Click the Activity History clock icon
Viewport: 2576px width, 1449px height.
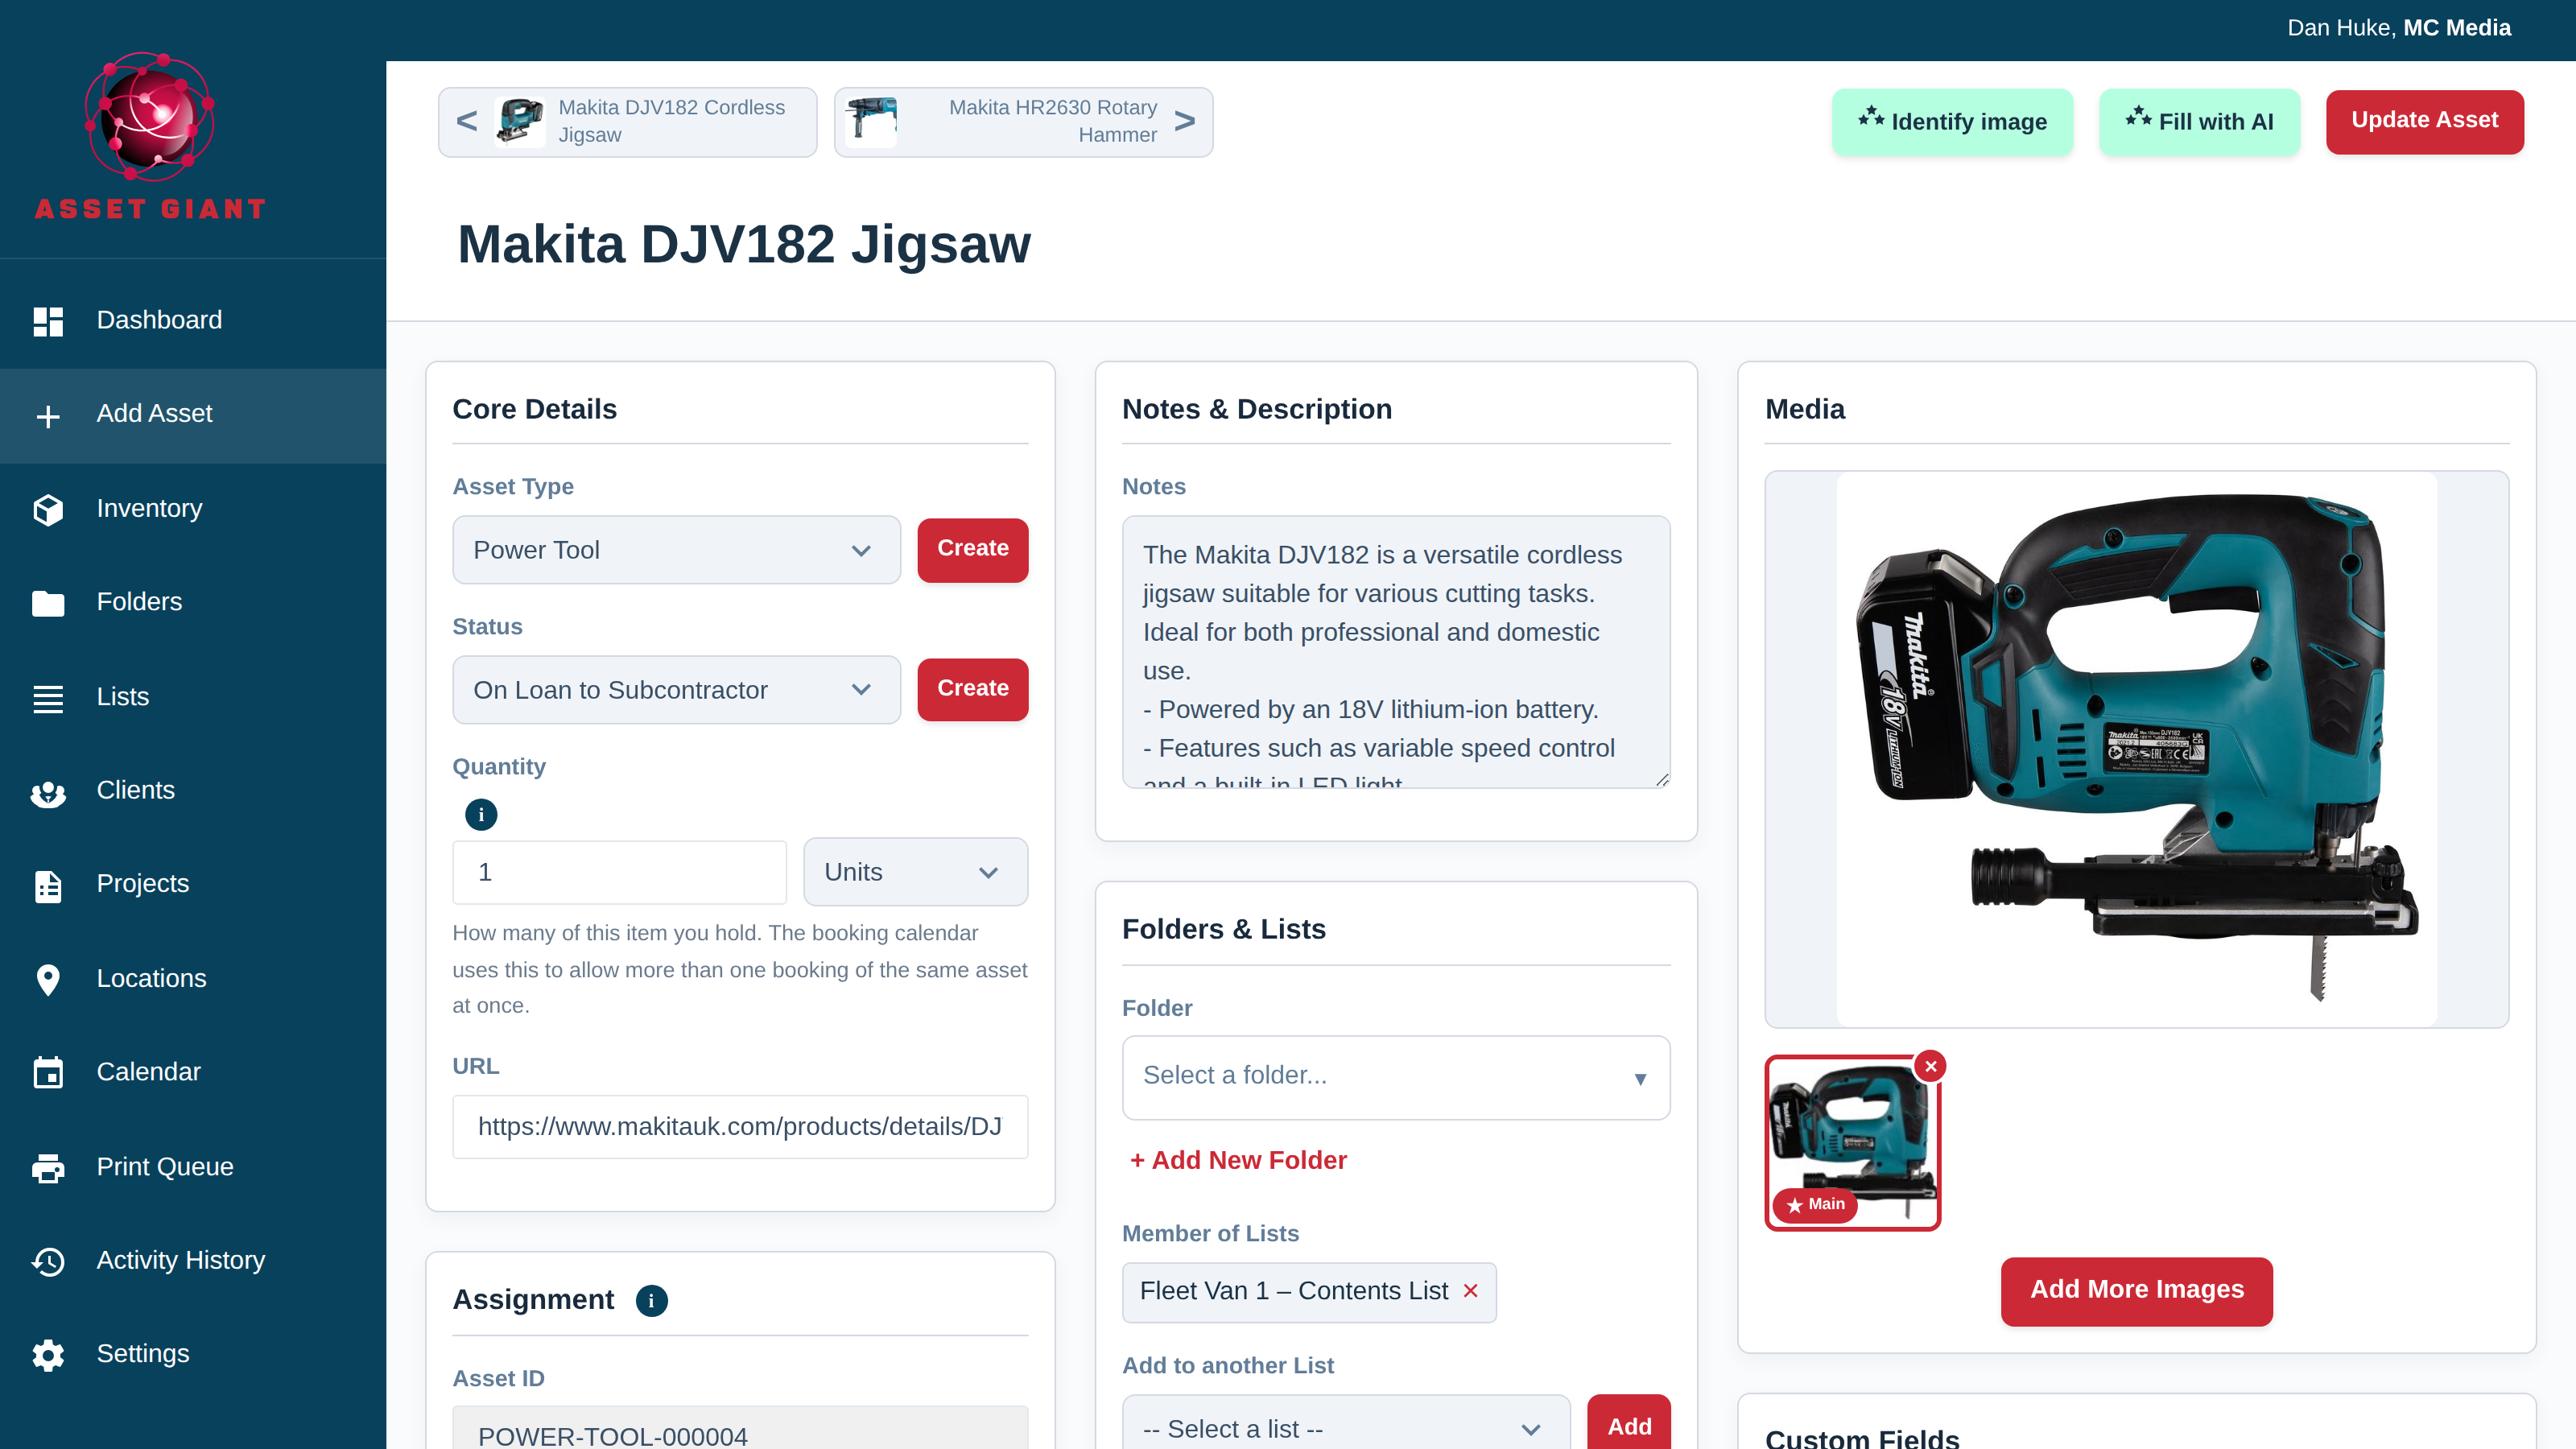pos(48,1261)
